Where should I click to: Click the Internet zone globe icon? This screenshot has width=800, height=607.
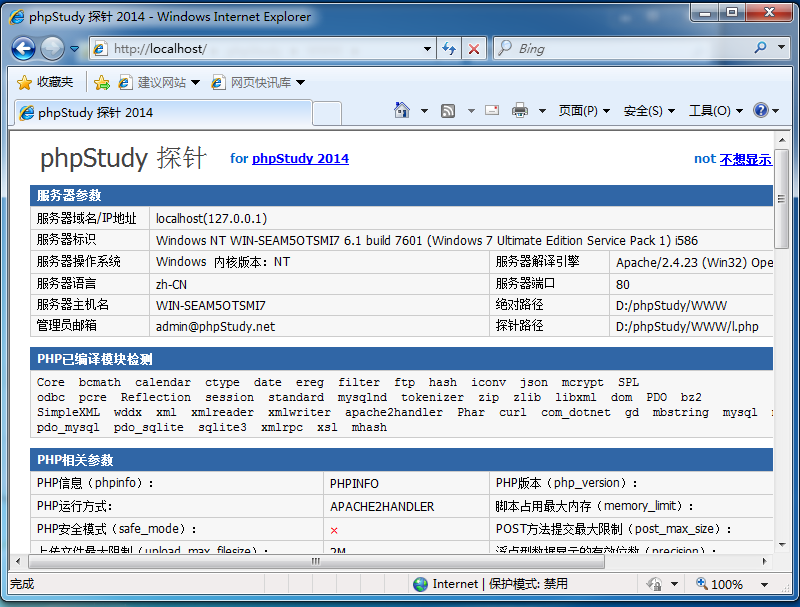(x=420, y=584)
